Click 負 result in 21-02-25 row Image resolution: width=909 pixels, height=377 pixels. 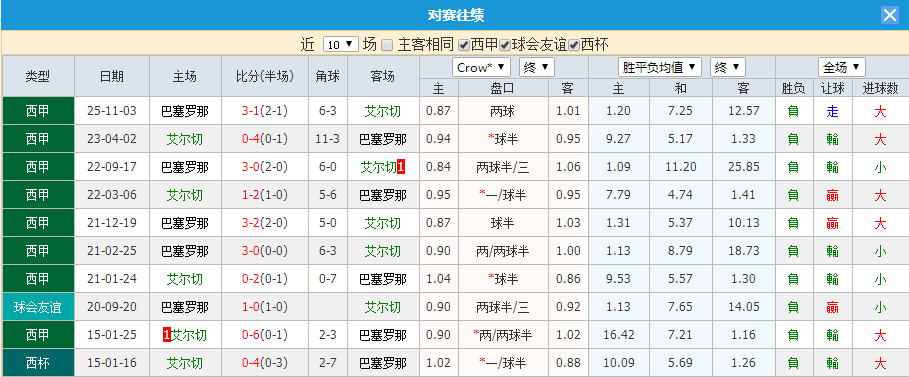tap(793, 251)
